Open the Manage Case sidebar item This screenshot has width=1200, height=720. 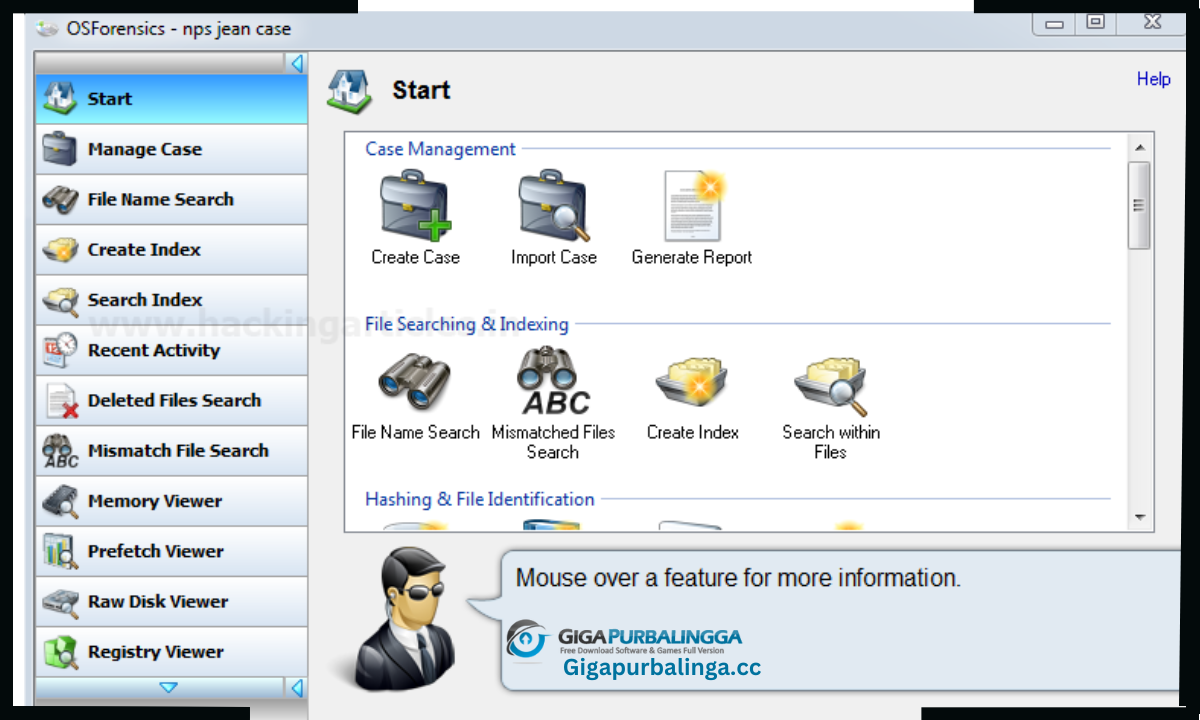171,149
